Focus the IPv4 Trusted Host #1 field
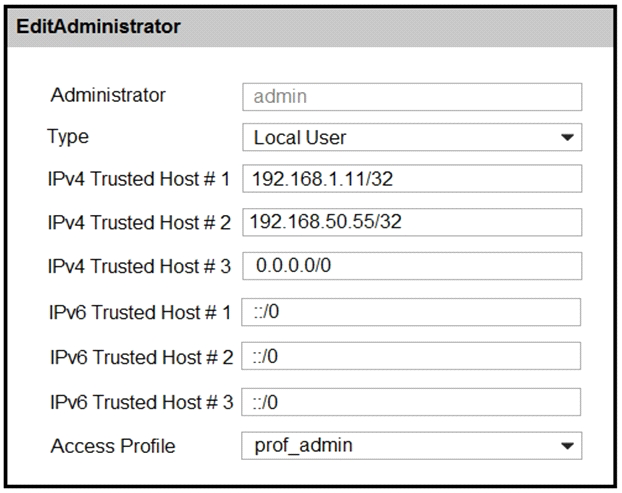 [x=411, y=180]
